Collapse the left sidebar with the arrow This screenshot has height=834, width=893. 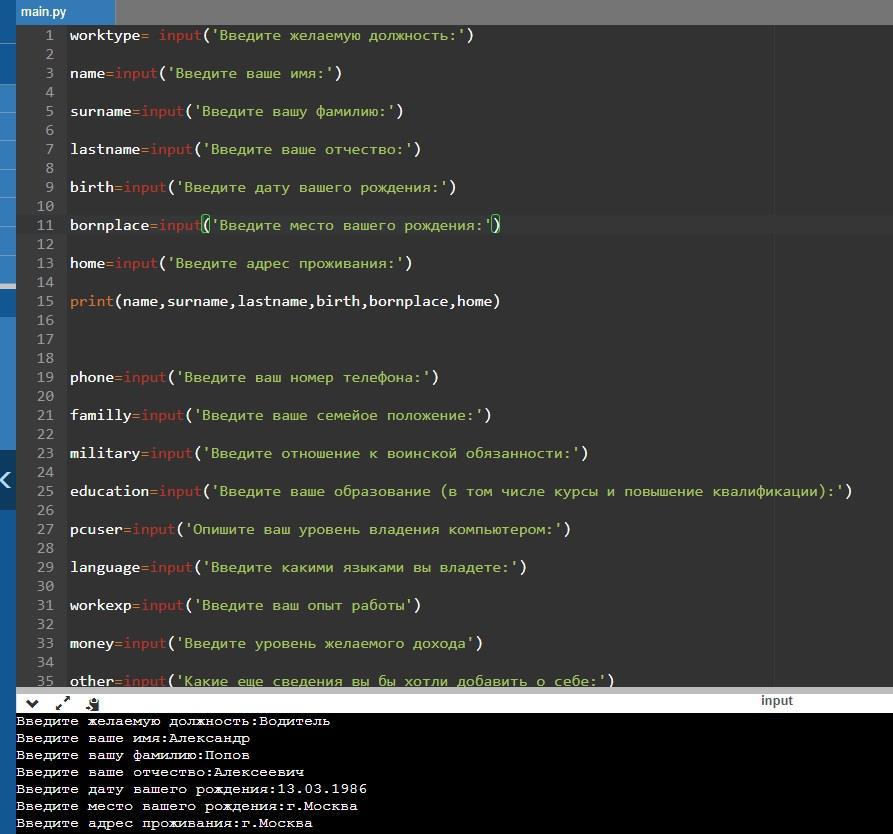[6, 480]
